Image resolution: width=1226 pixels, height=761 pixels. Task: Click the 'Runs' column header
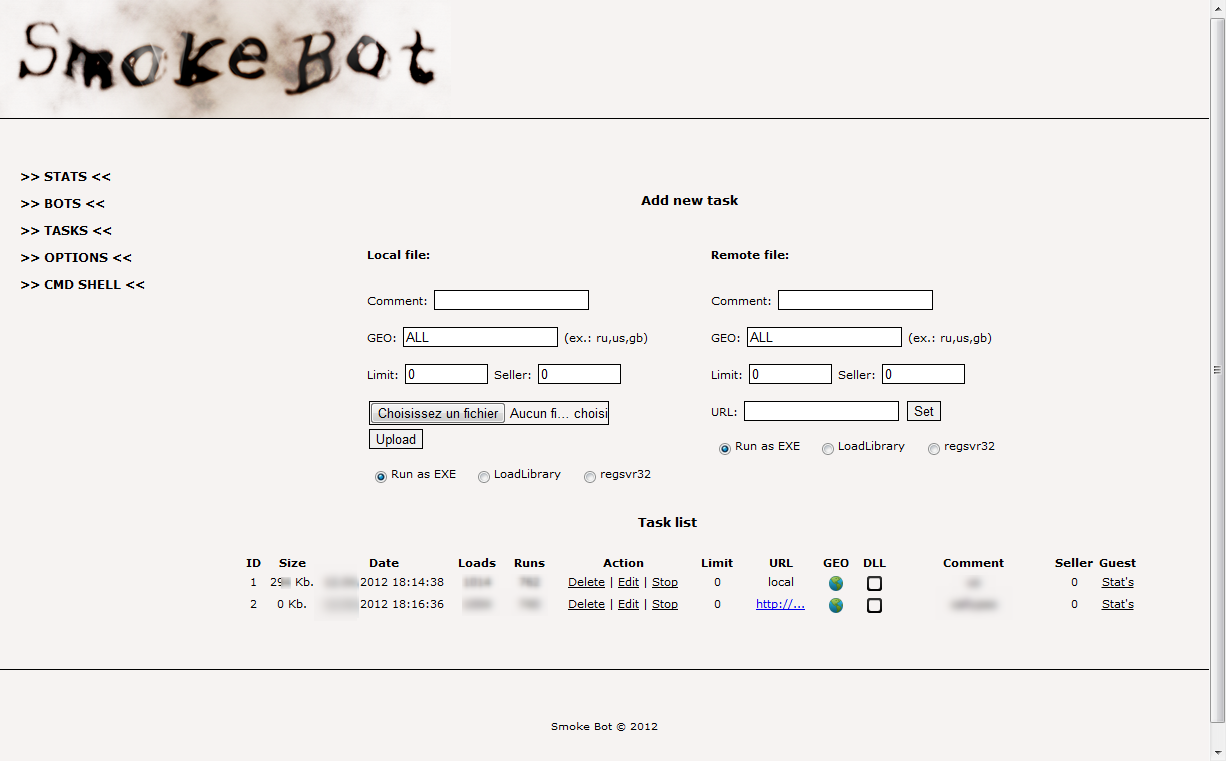tap(529, 563)
